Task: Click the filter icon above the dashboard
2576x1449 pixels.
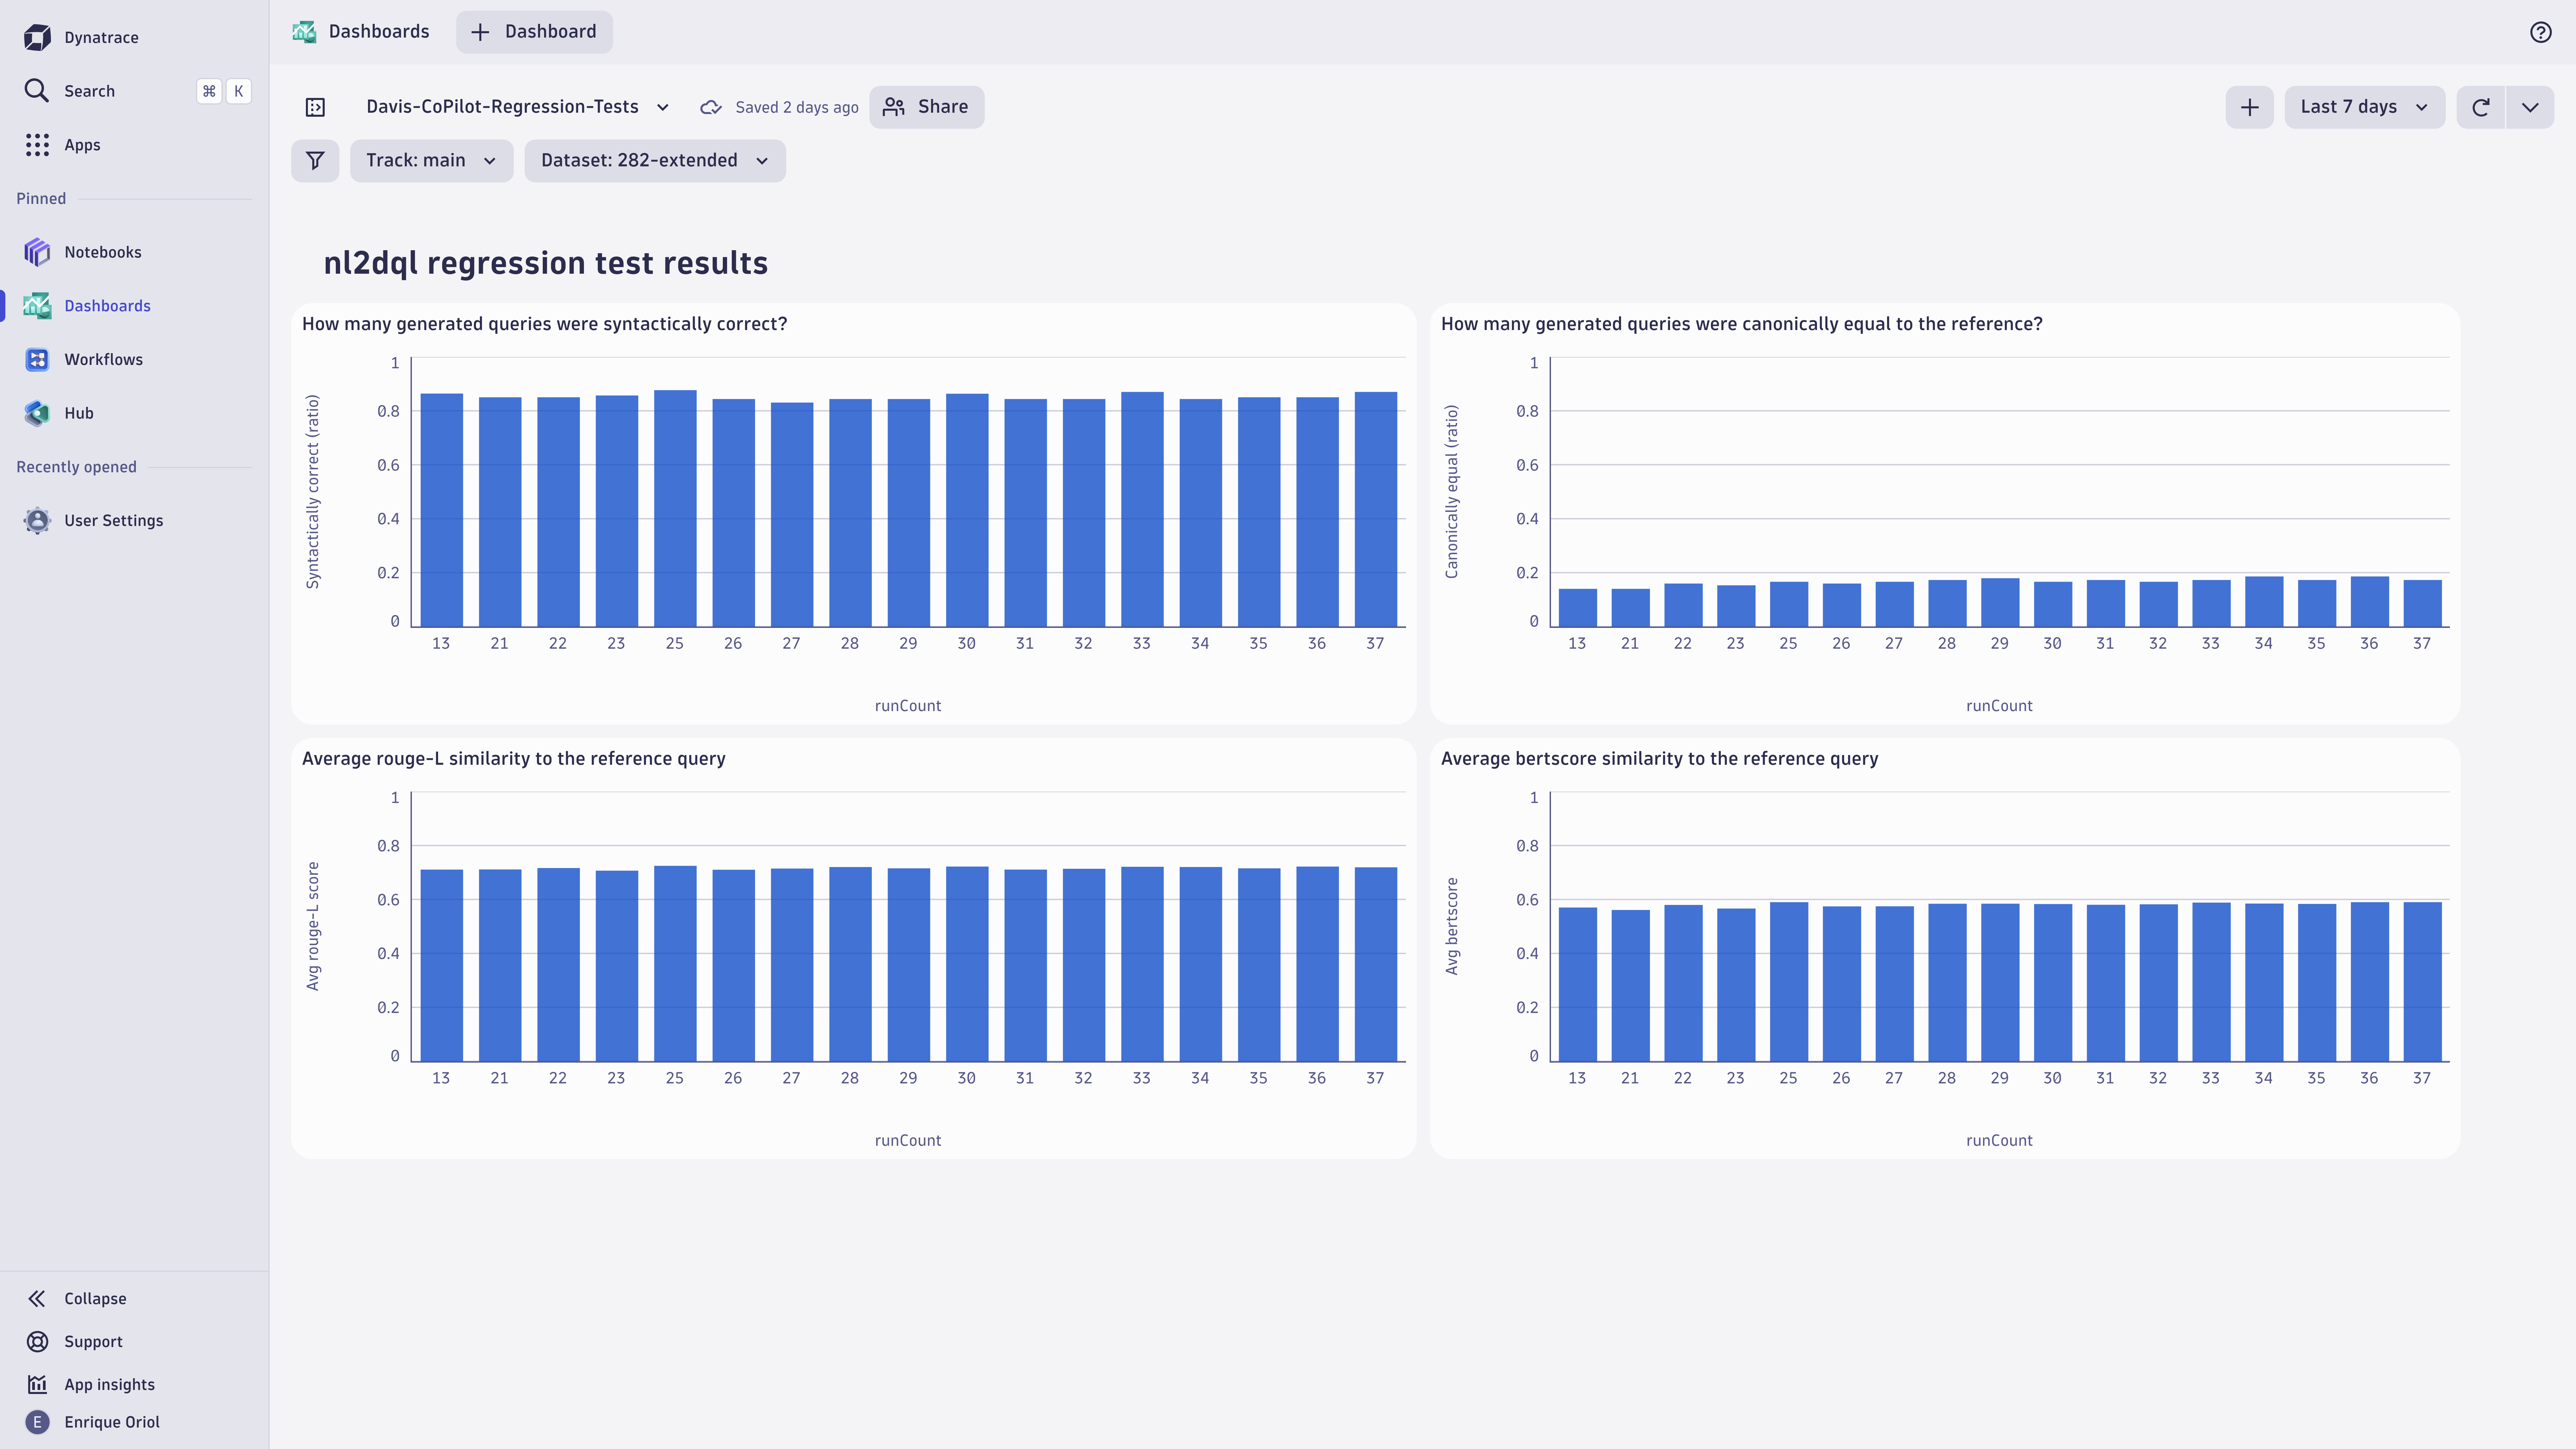Action: click(314, 160)
